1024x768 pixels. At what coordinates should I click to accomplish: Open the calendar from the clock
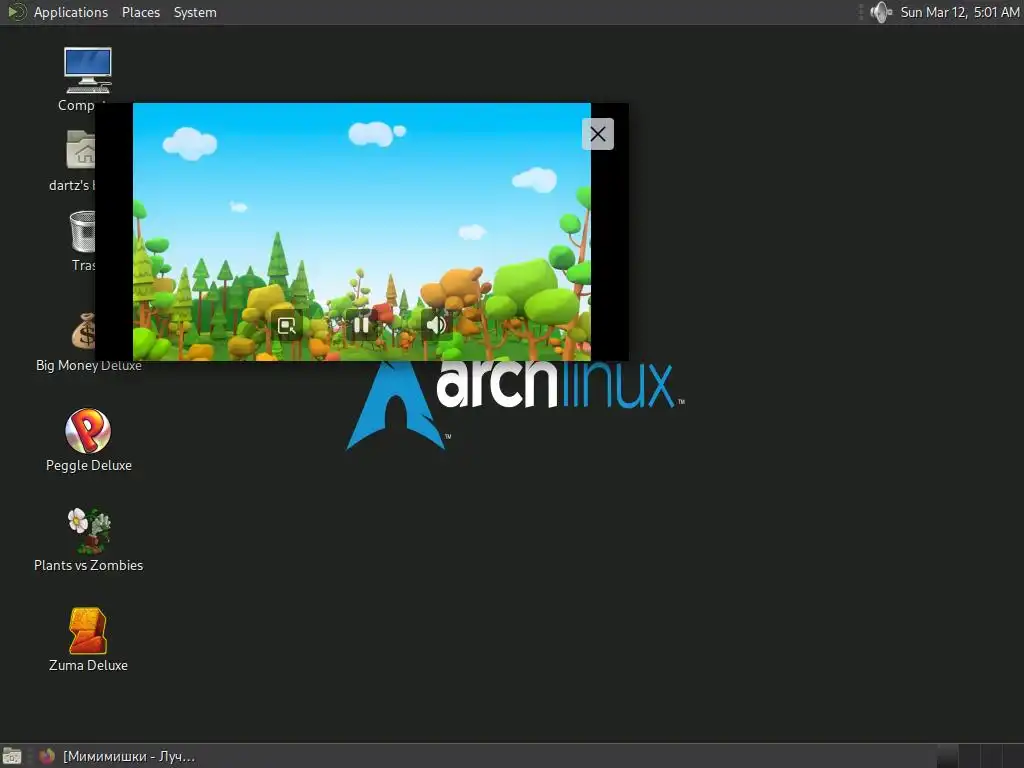pyautogui.click(x=959, y=12)
